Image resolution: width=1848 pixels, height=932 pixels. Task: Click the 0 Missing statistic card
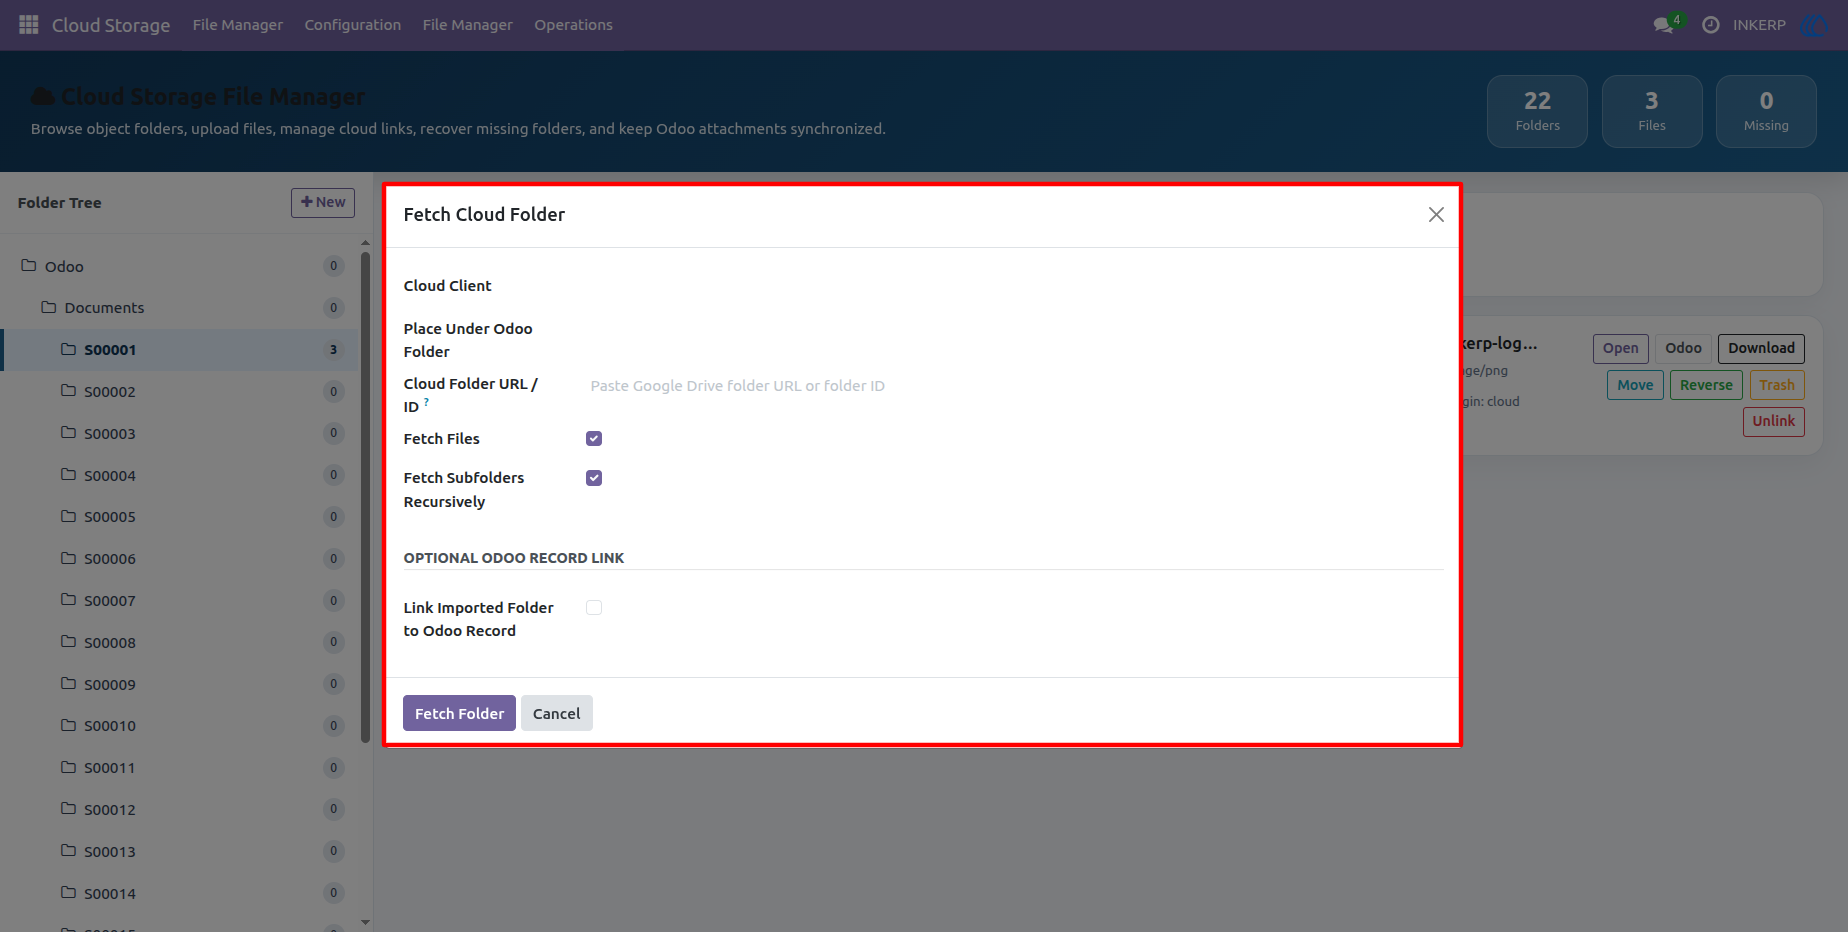coord(1766,111)
